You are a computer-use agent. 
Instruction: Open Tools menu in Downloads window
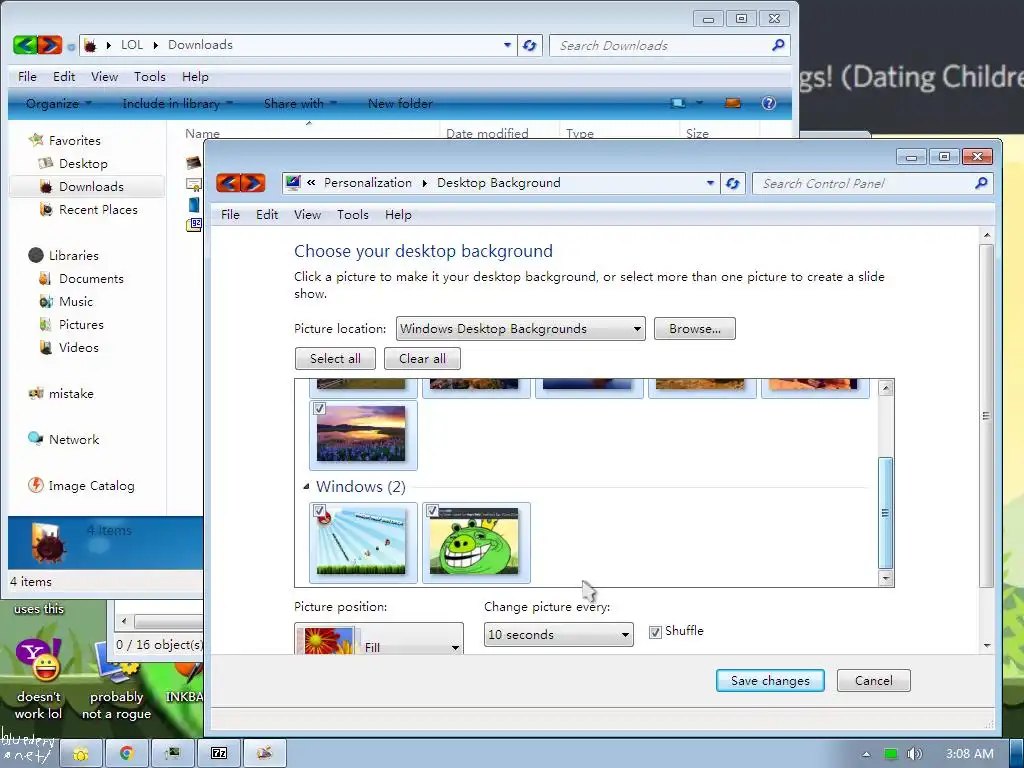tap(150, 77)
